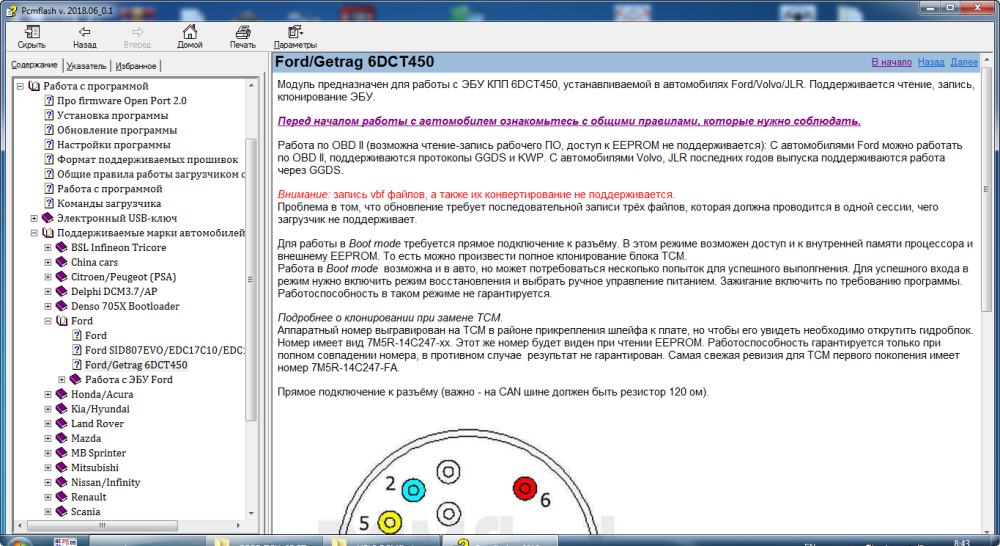Follow the Далее link
Image resolution: width=1000 pixels, height=546 pixels.
click(x=964, y=62)
